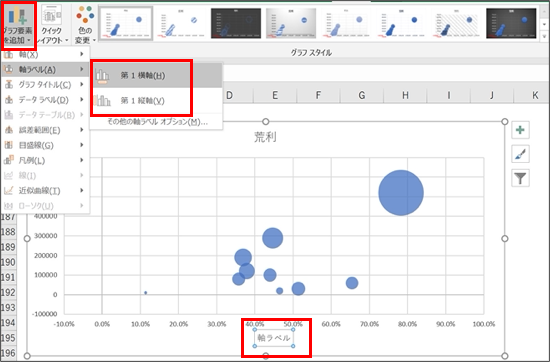Open the 軸(X) submenu
Viewport: 550px width, 362px height.
pos(45,54)
